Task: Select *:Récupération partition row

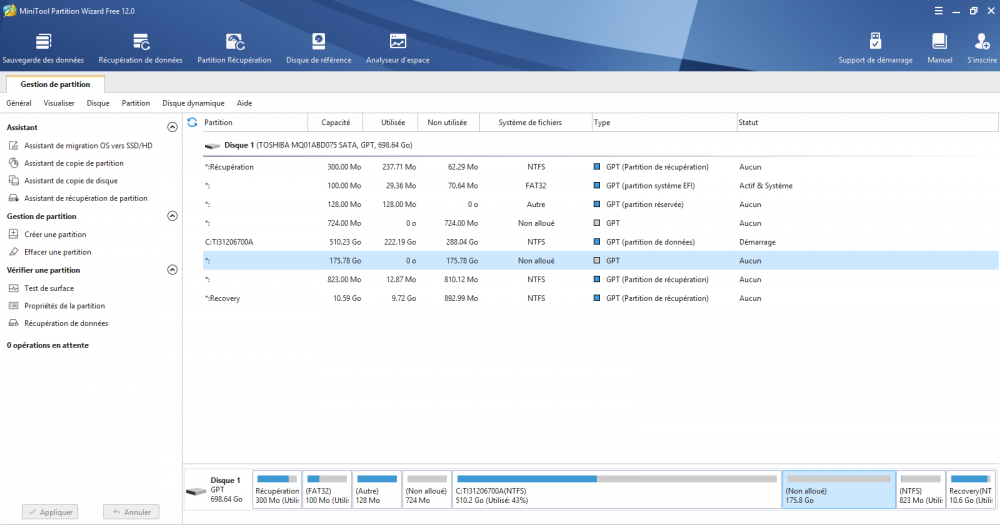Action: tap(600, 167)
